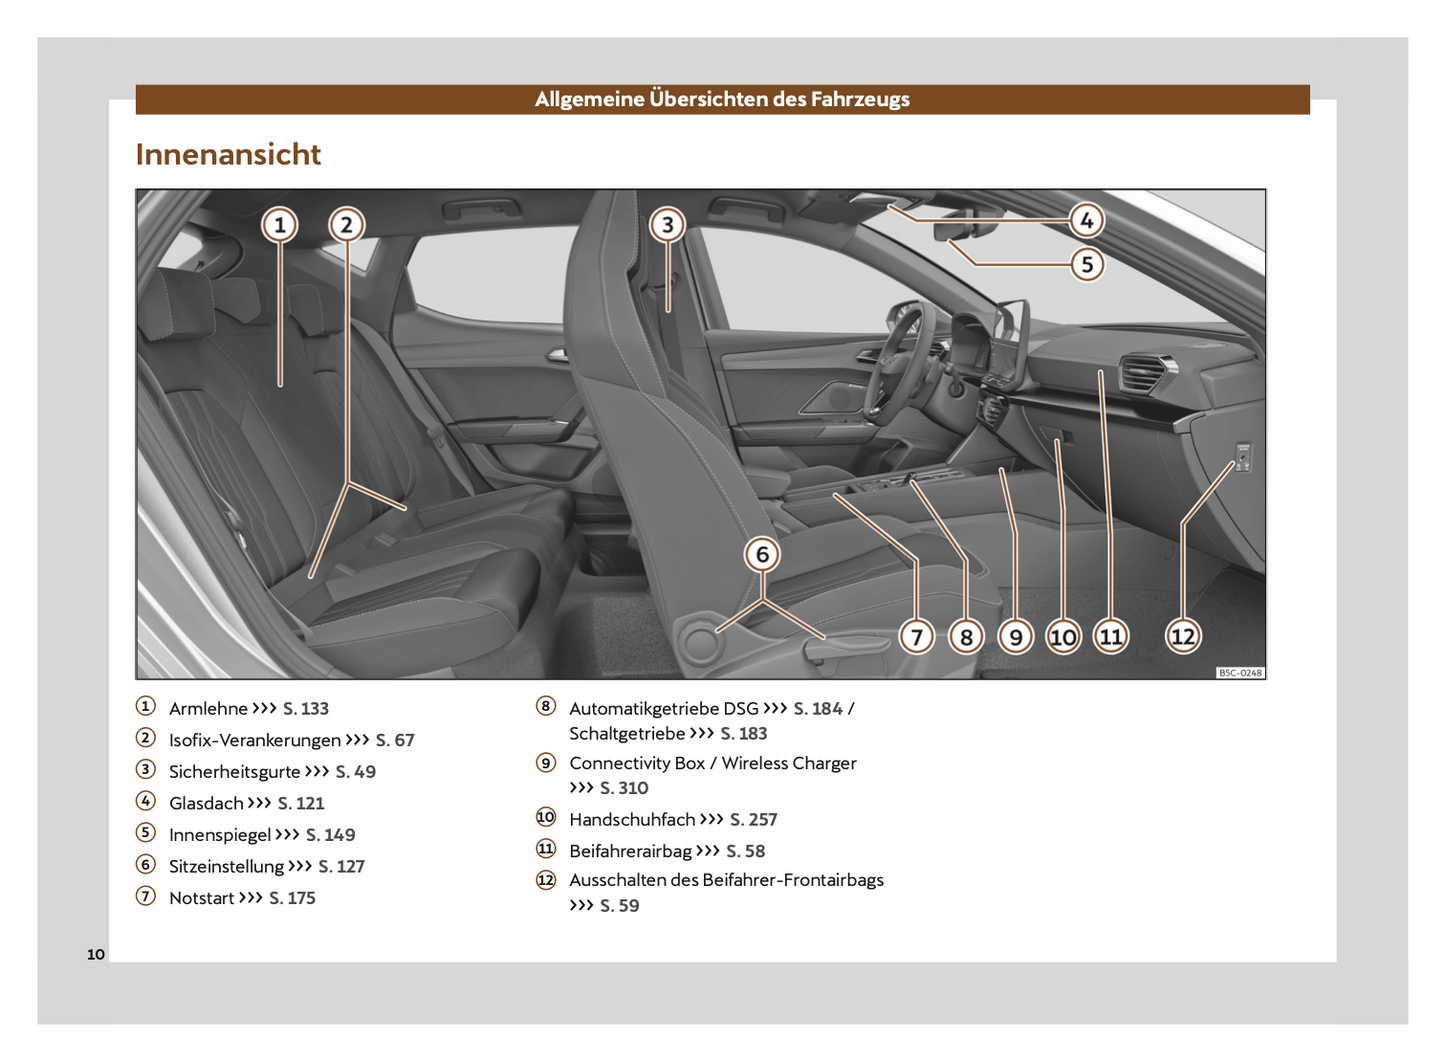Click callout marker 6 at the seat adjustment
1445x1062 pixels.
click(x=762, y=555)
